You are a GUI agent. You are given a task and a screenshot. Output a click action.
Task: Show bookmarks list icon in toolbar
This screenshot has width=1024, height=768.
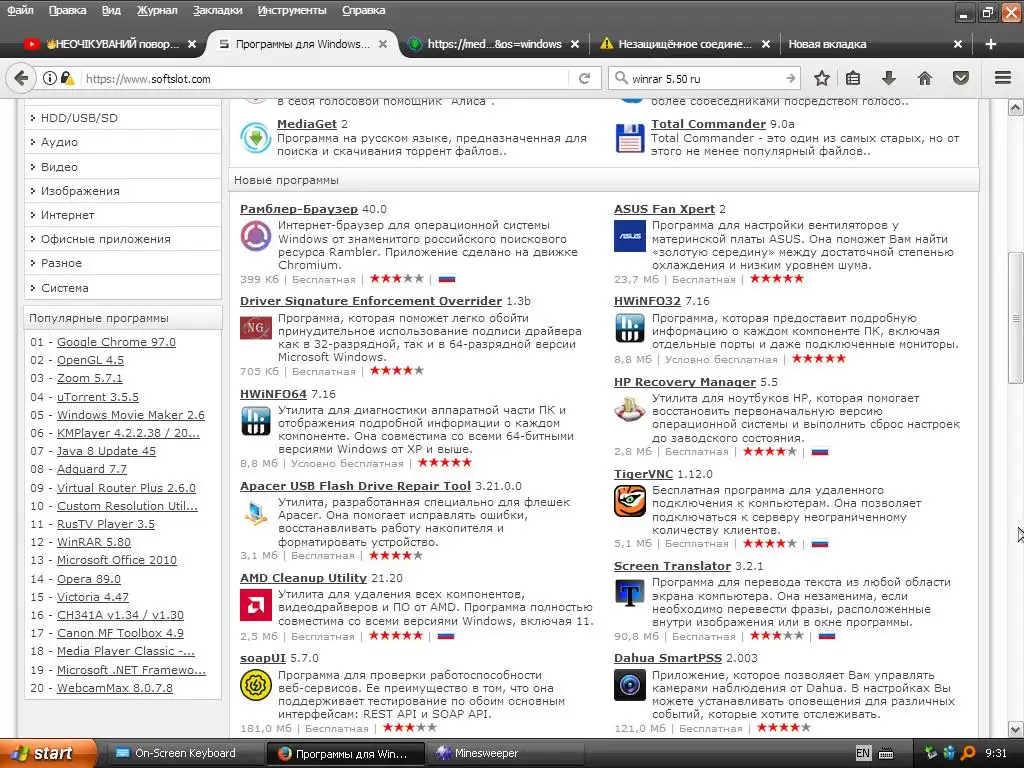click(853, 78)
